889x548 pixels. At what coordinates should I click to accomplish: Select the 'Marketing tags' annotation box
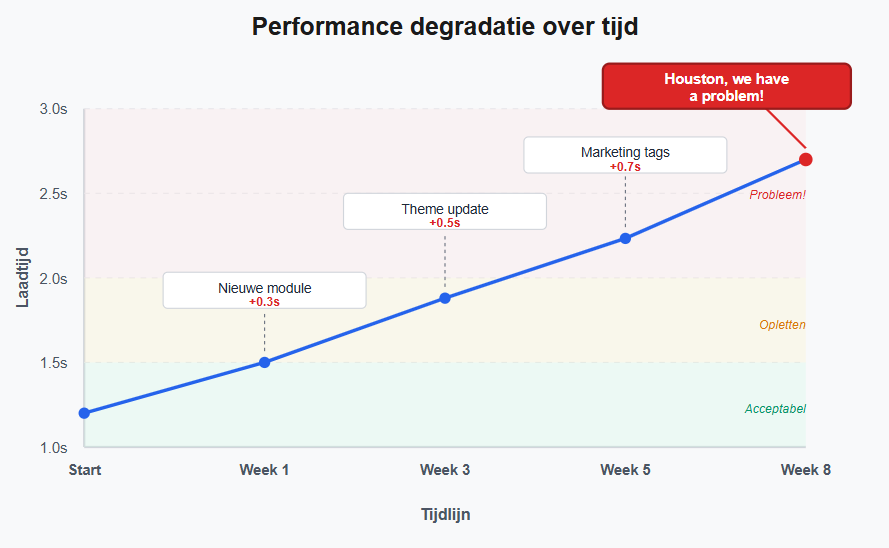coord(625,155)
